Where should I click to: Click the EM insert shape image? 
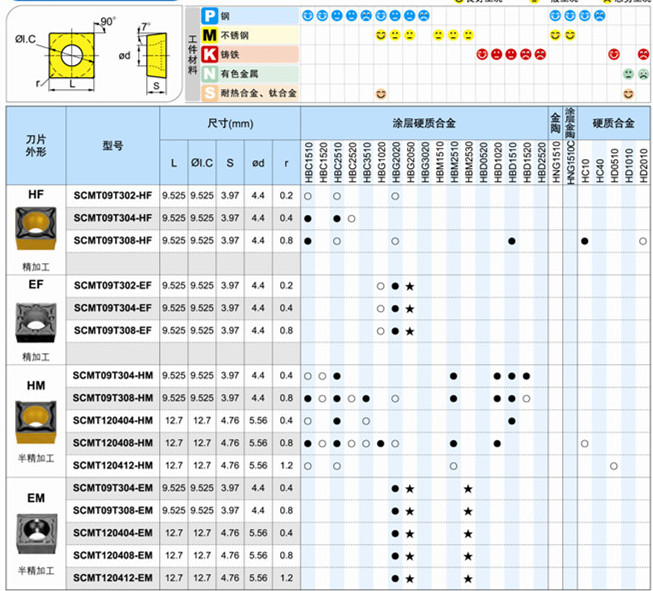pos(36,532)
